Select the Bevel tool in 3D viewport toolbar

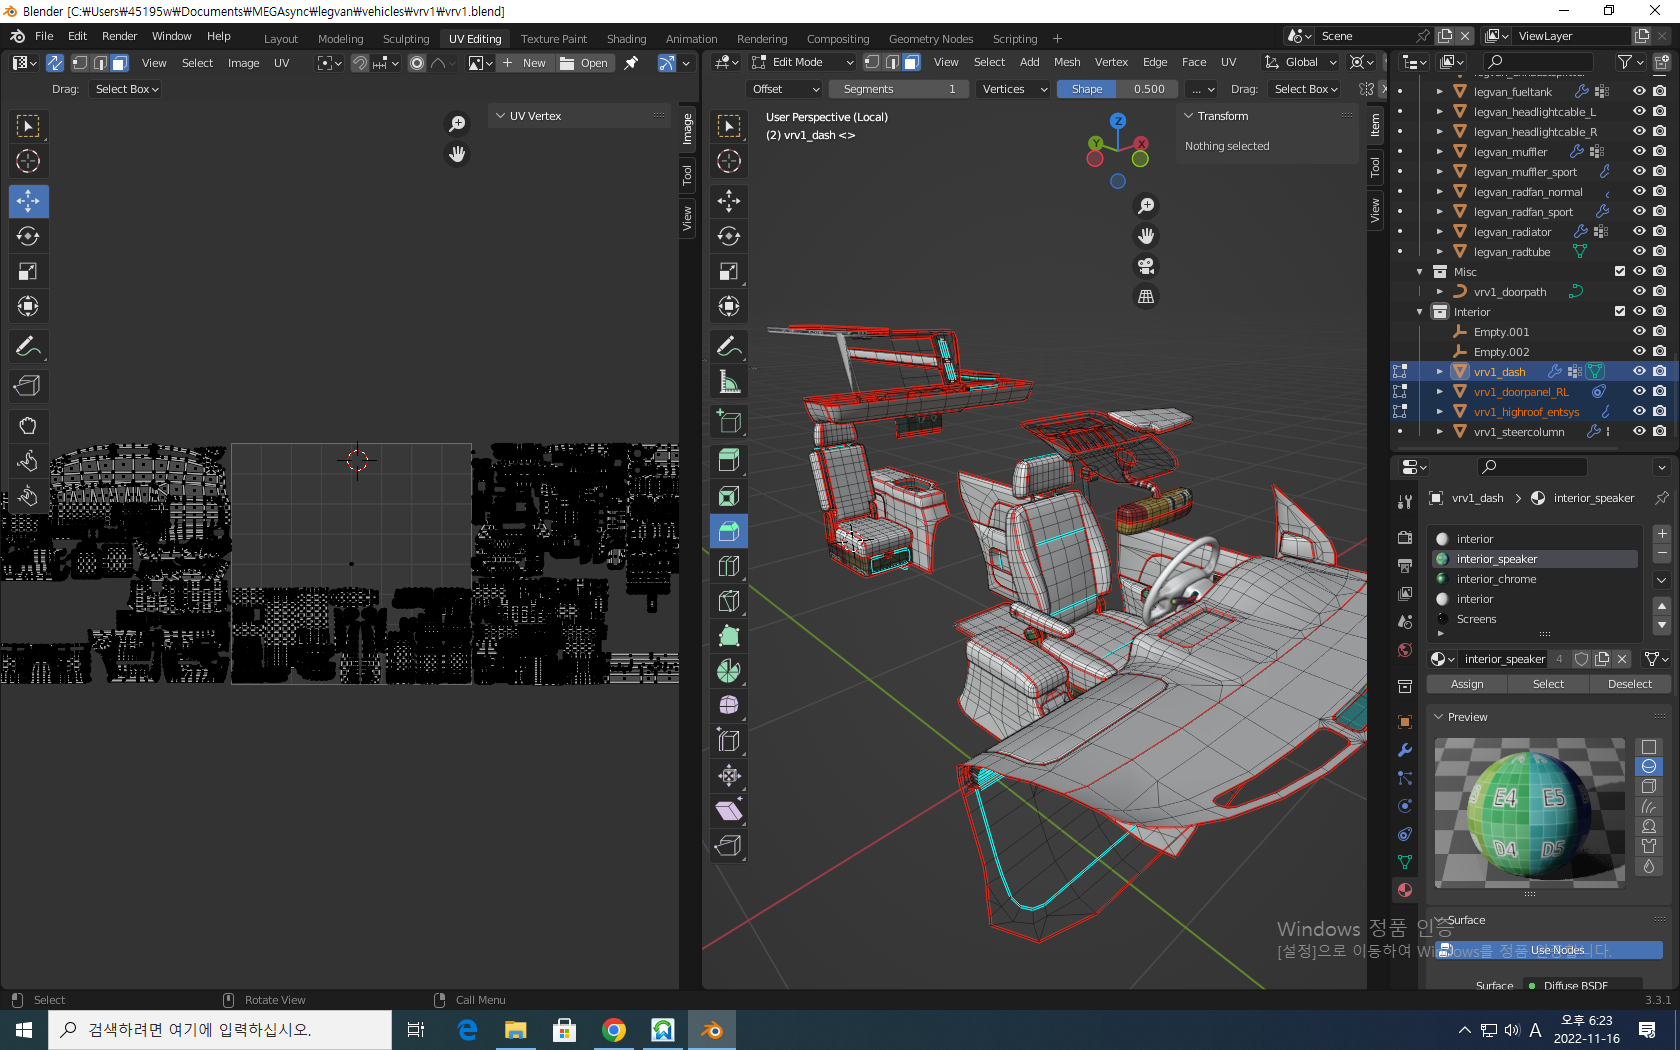click(729, 531)
